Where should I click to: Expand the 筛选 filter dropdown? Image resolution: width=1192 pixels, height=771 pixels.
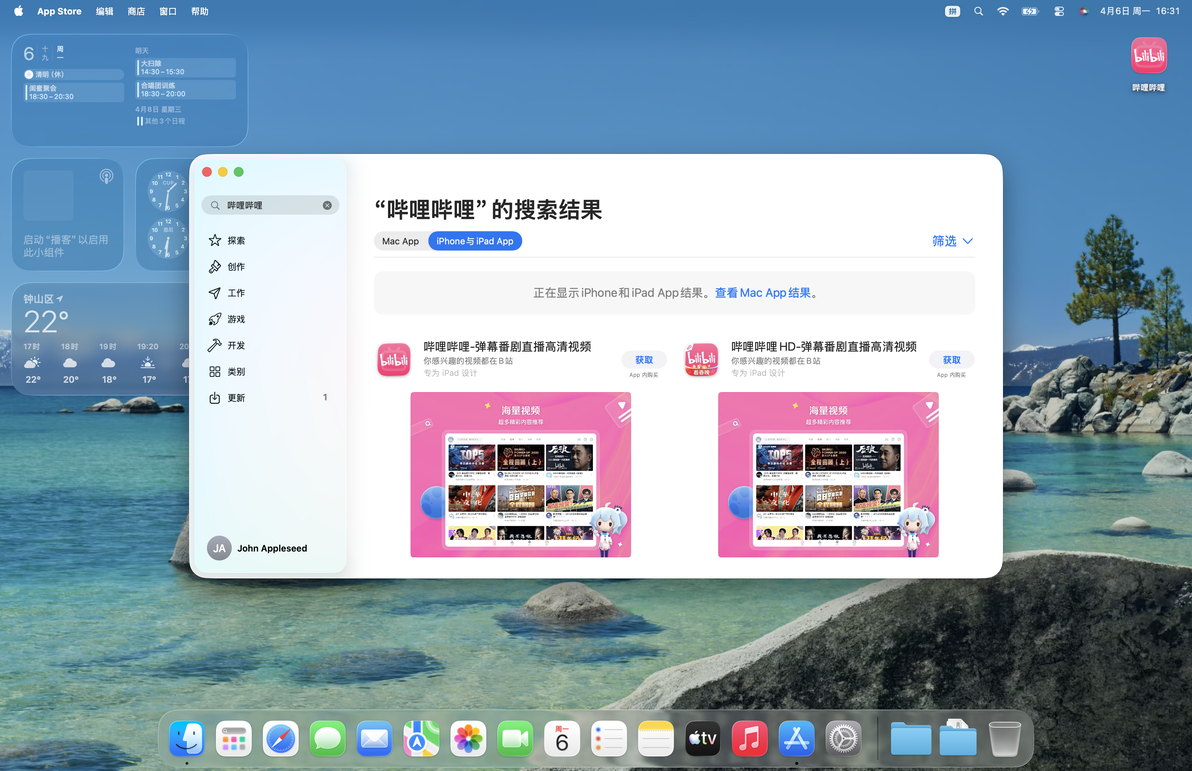(x=953, y=241)
